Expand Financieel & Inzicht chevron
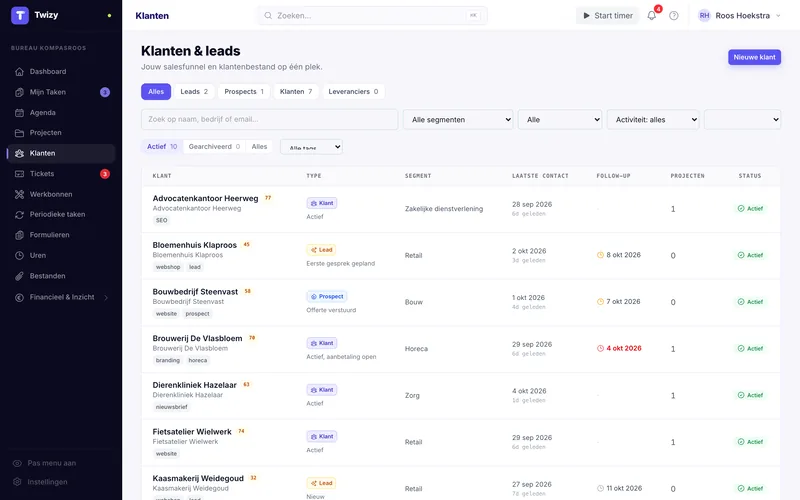This screenshot has height=500, width=800. pyautogui.click(x=106, y=297)
